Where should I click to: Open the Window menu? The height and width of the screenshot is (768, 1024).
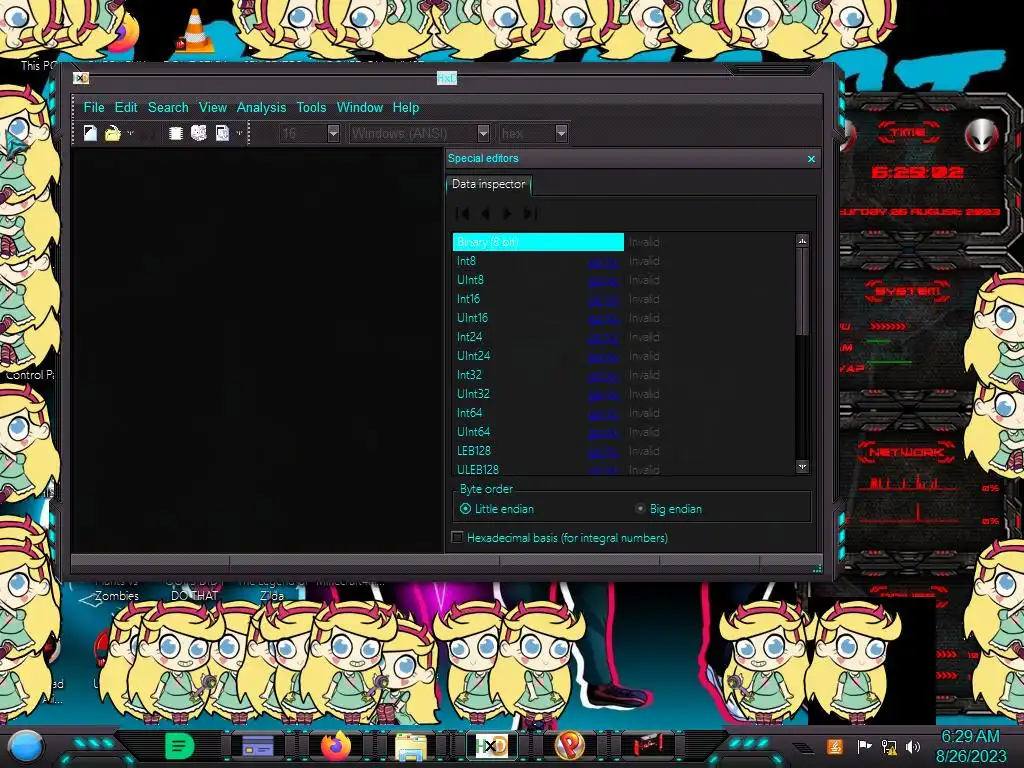[x=360, y=107]
